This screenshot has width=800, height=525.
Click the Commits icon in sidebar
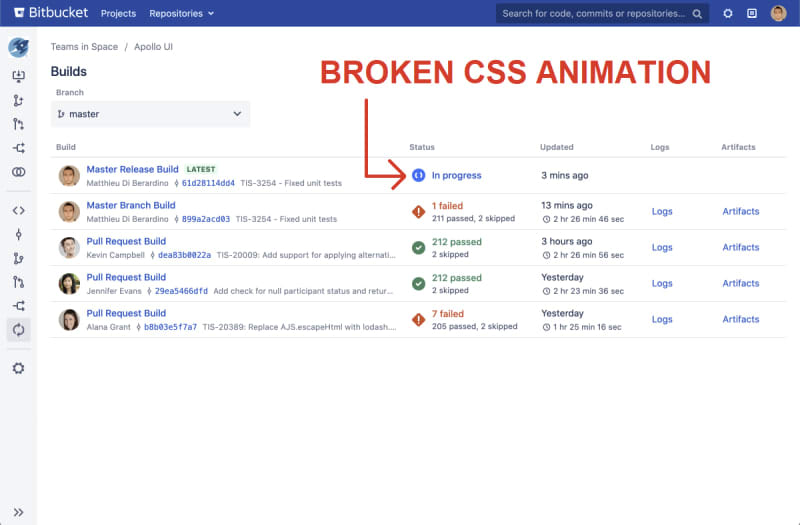[18, 234]
